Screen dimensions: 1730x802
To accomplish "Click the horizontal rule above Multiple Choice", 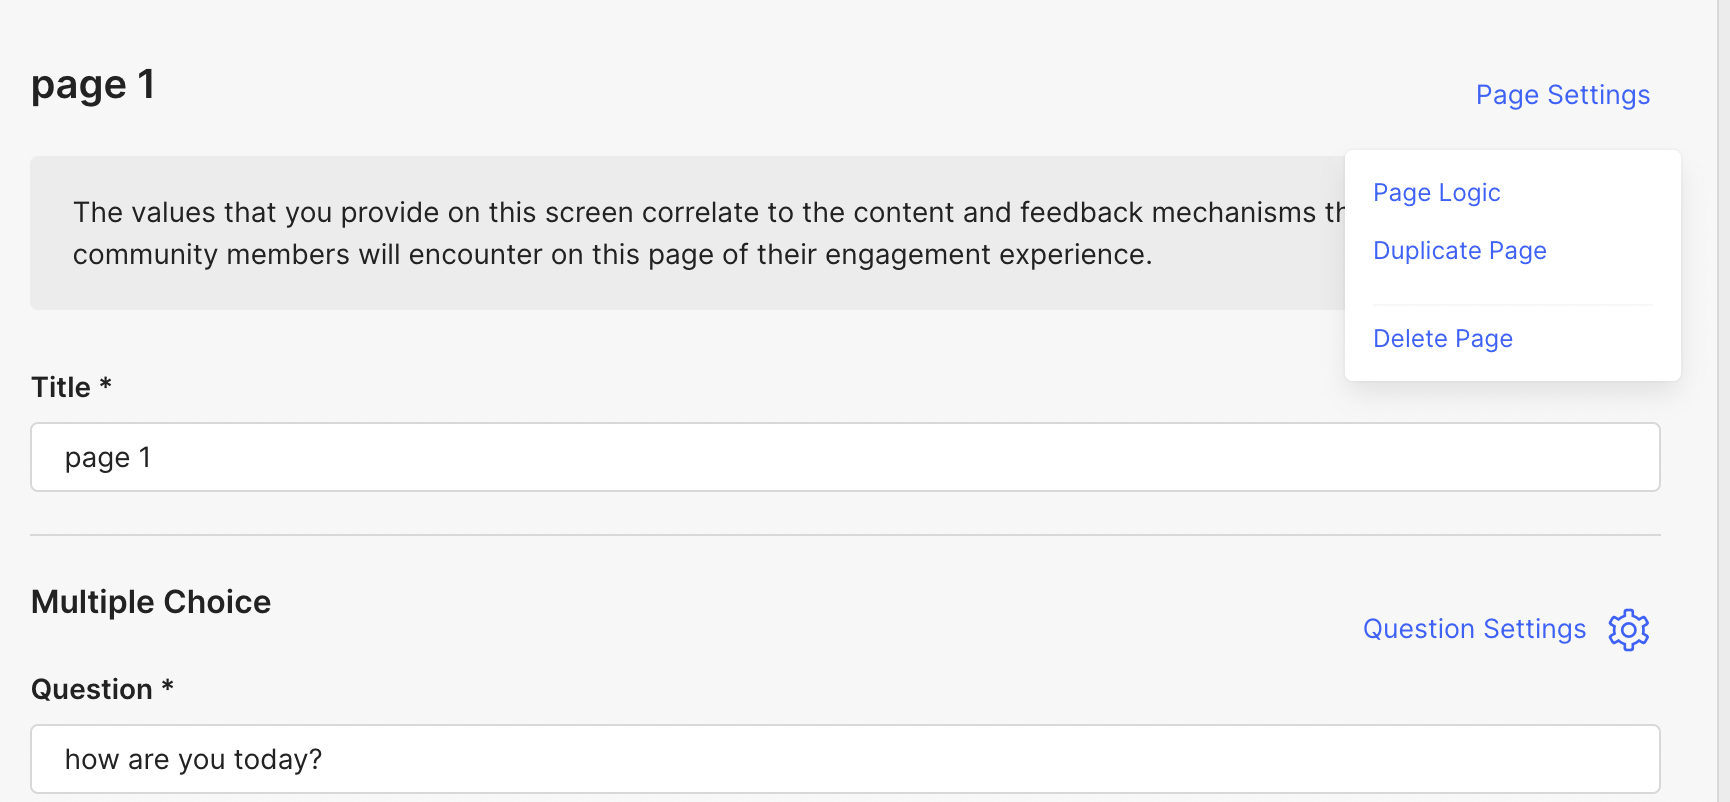I will [x=845, y=535].
